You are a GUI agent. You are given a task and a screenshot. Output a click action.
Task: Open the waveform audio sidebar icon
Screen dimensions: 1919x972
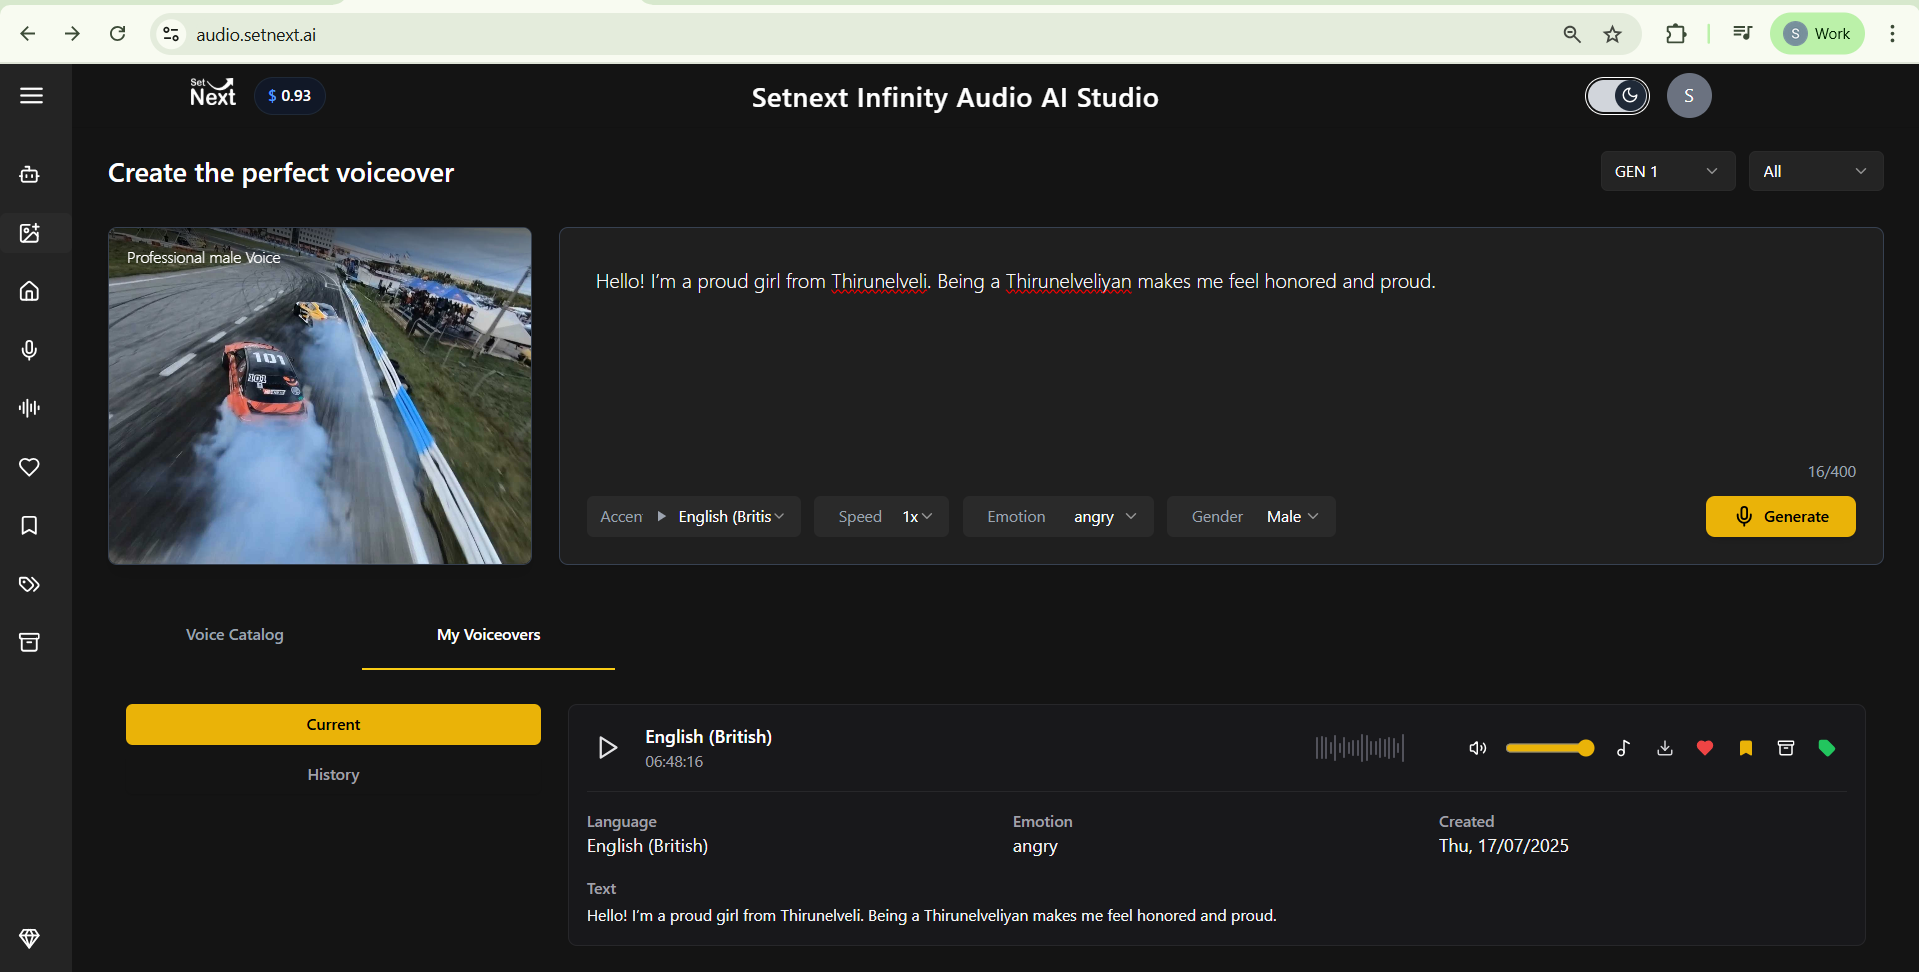30,408
